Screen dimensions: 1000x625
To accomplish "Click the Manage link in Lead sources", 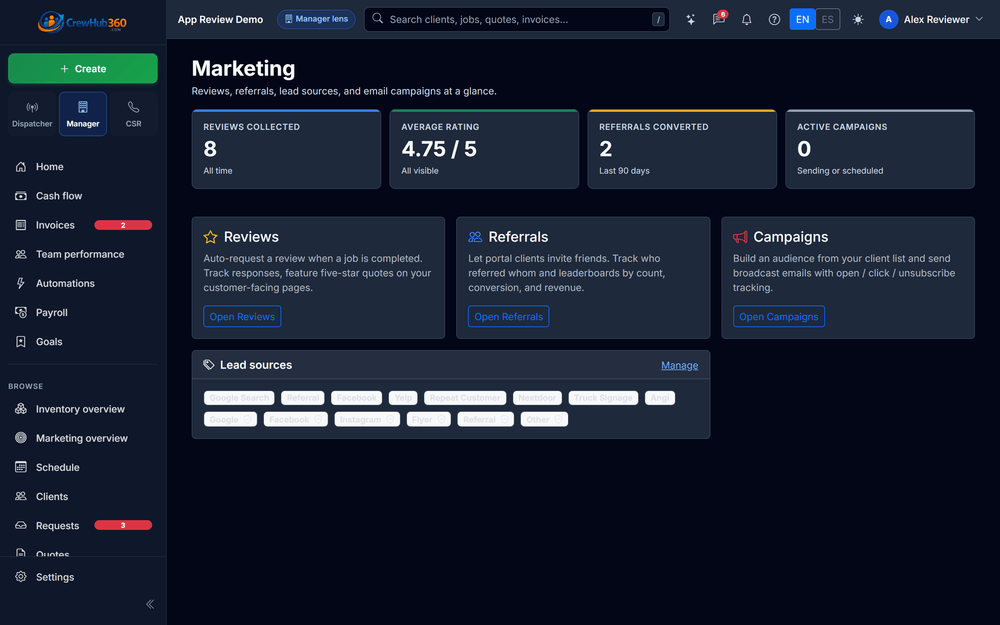I will tap(679, 365).
